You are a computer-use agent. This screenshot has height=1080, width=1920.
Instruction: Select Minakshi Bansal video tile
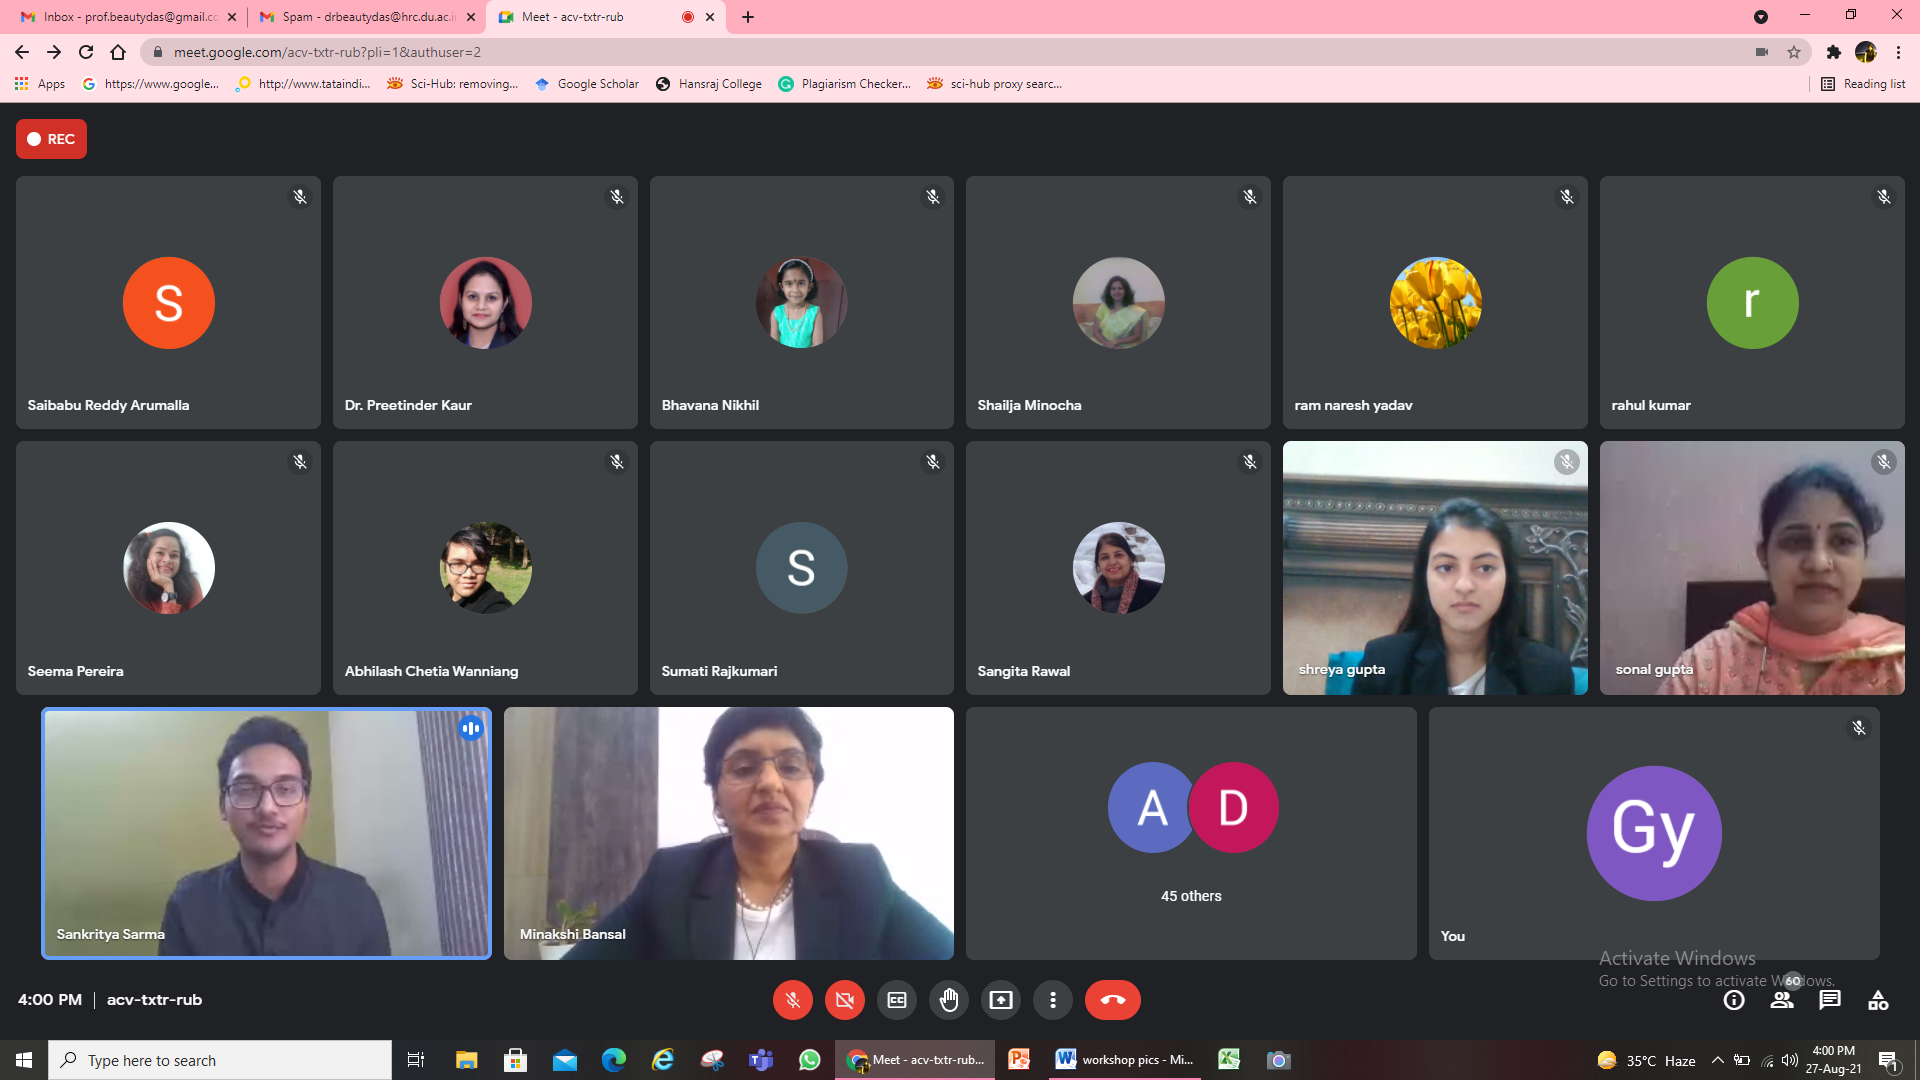728,833
